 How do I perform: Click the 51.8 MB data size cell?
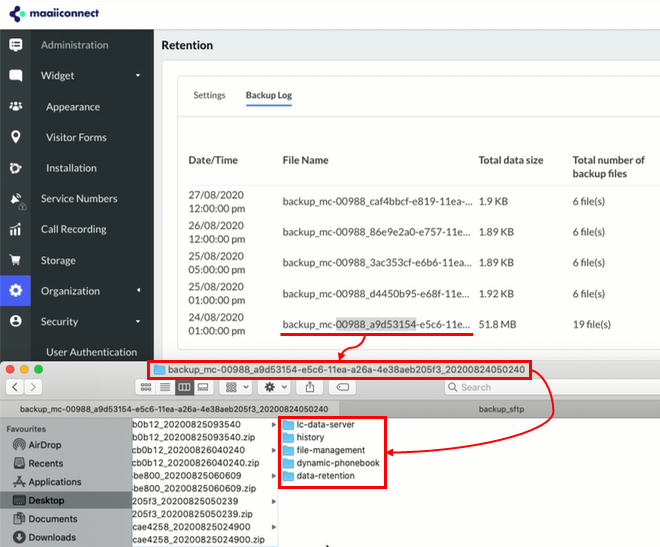click(x=498, y=324)
